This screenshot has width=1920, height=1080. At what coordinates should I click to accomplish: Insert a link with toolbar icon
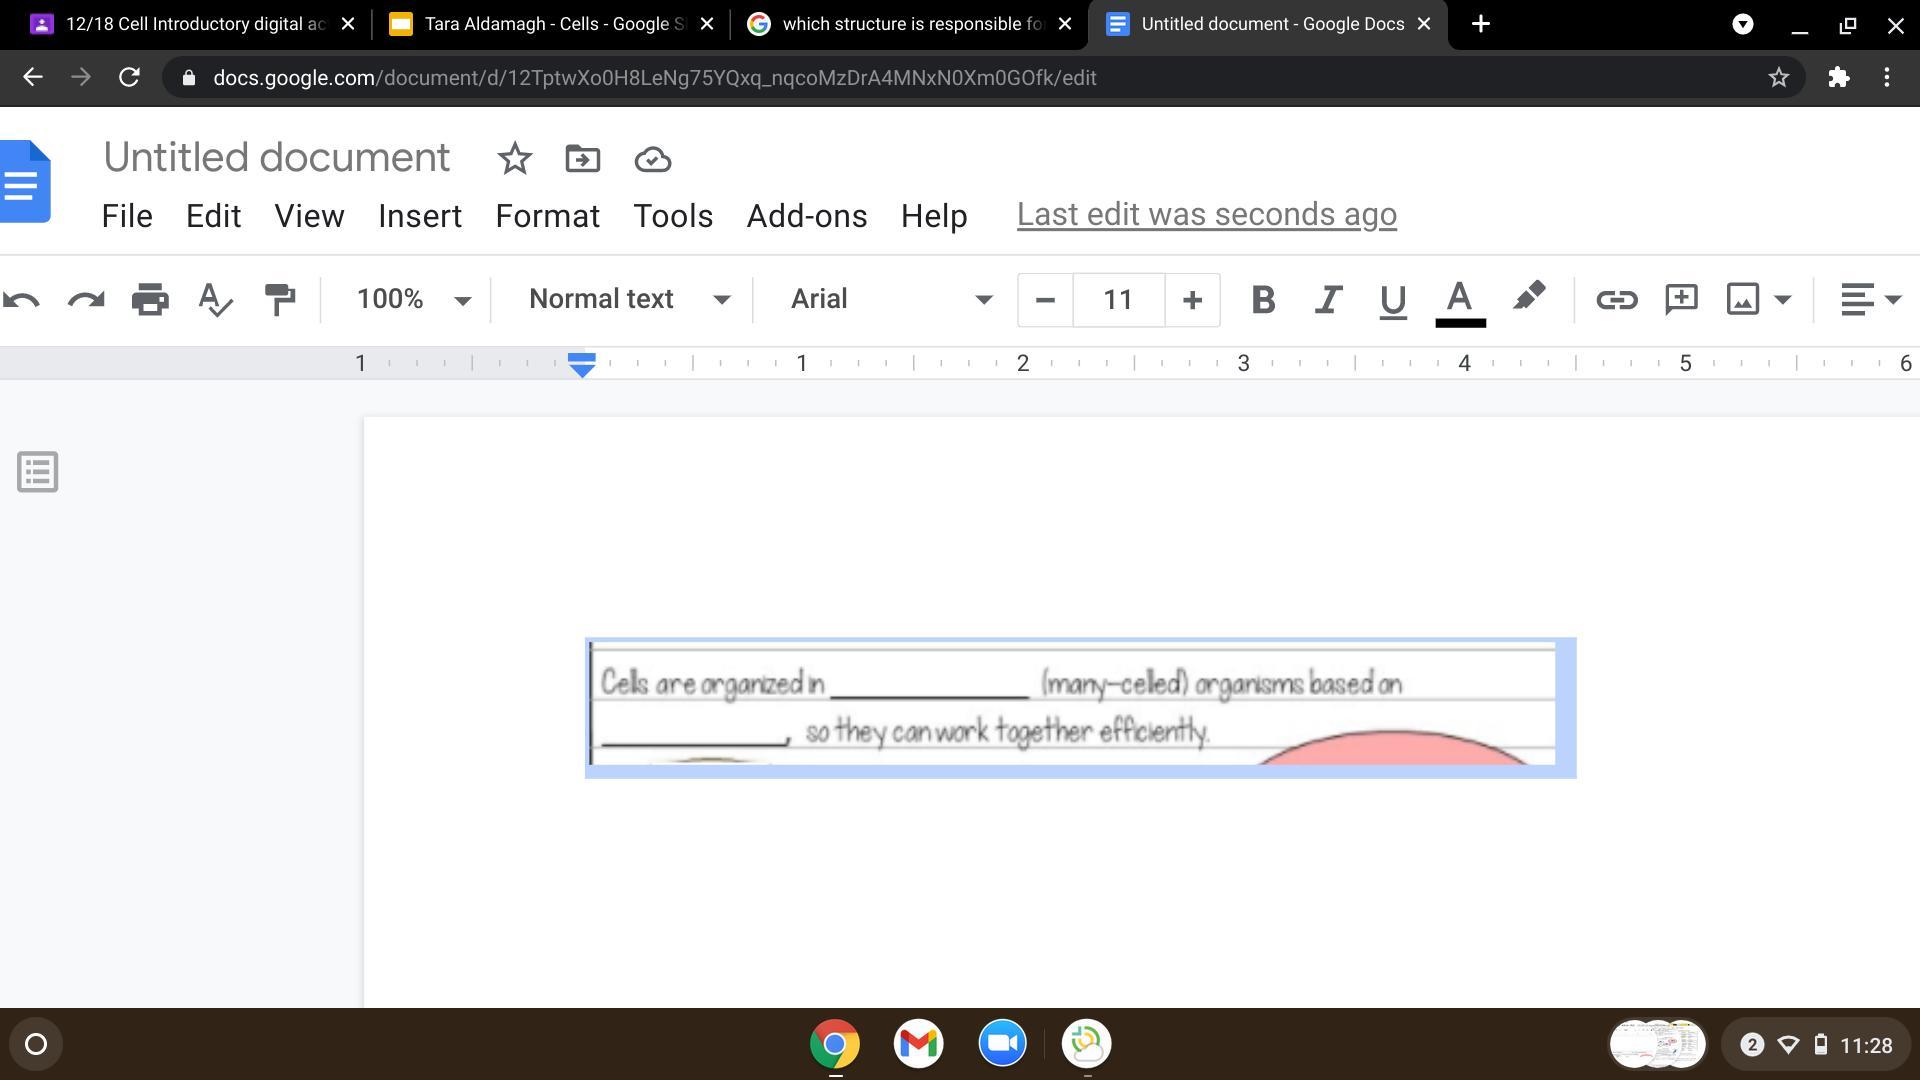[1616, 300]
